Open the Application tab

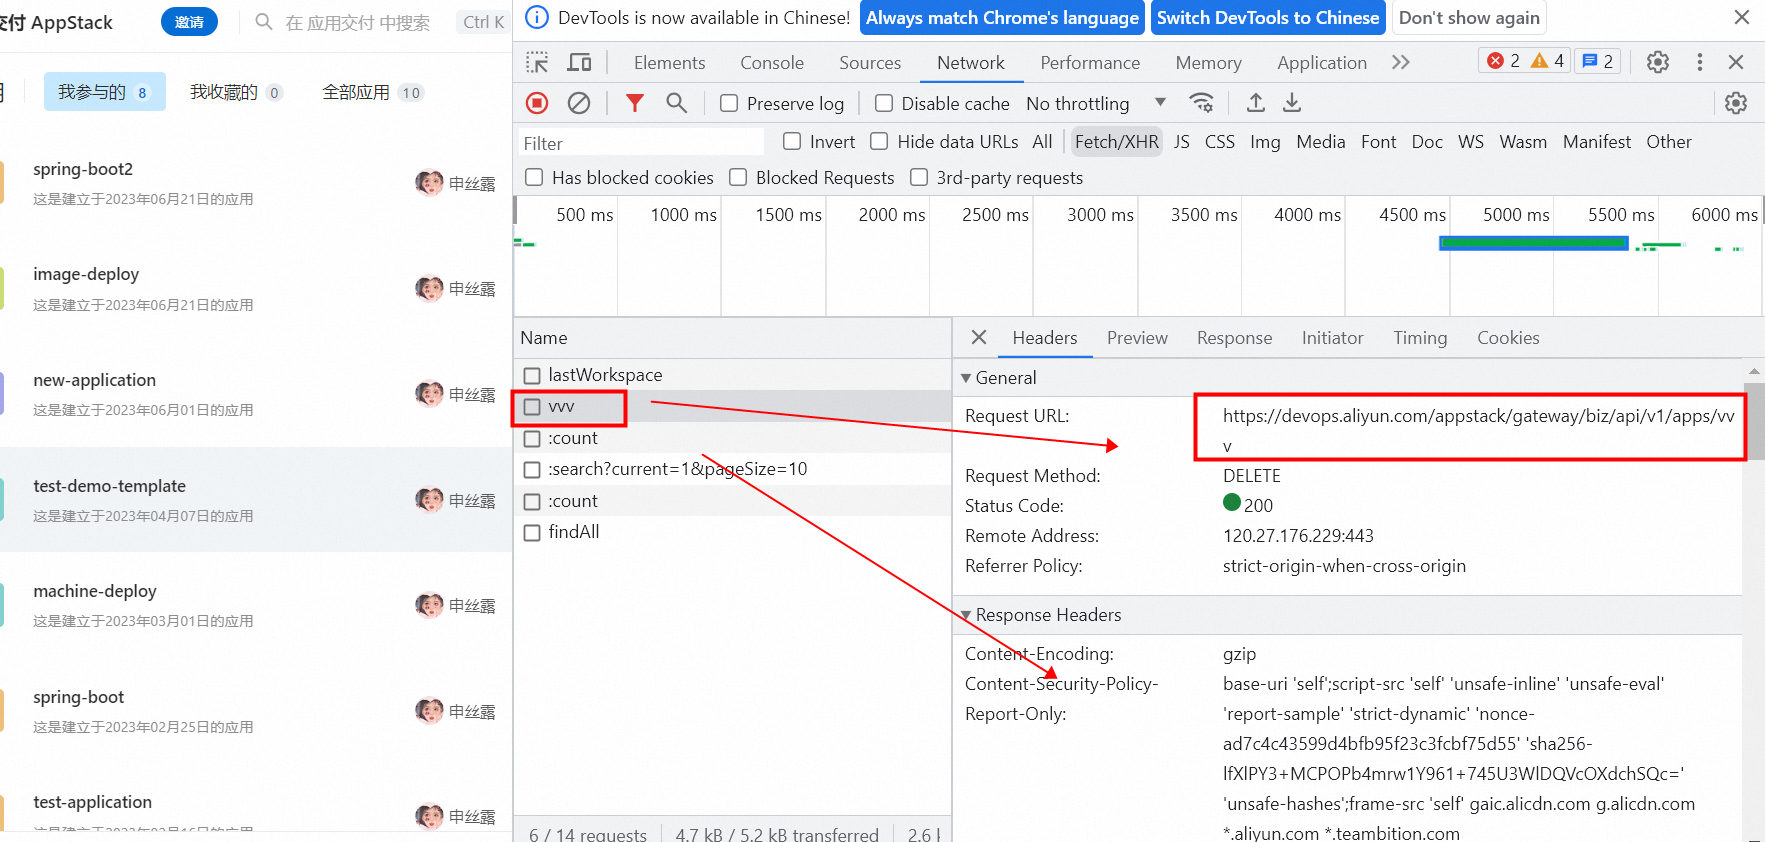click(1322, 62)
